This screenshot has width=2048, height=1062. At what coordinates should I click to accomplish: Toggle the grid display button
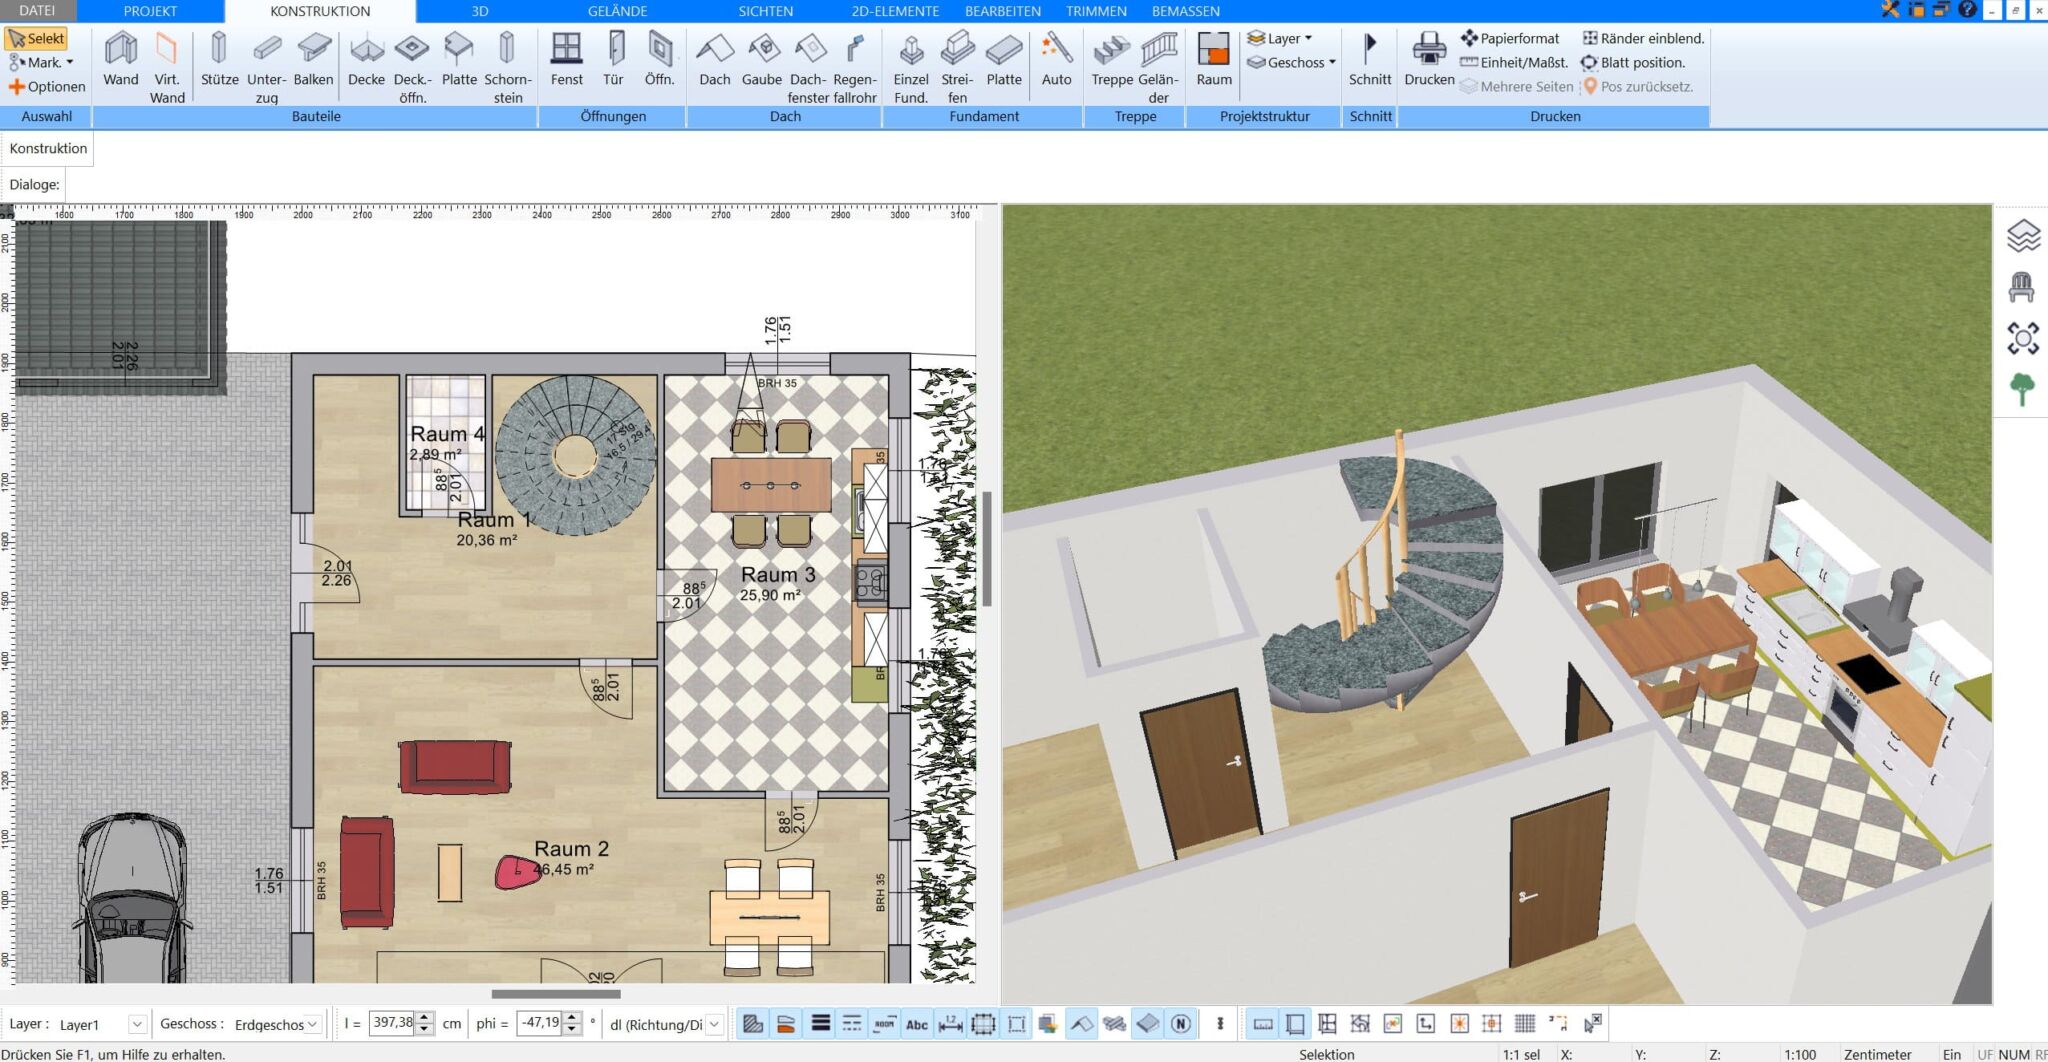[x=1525, y=1024]
